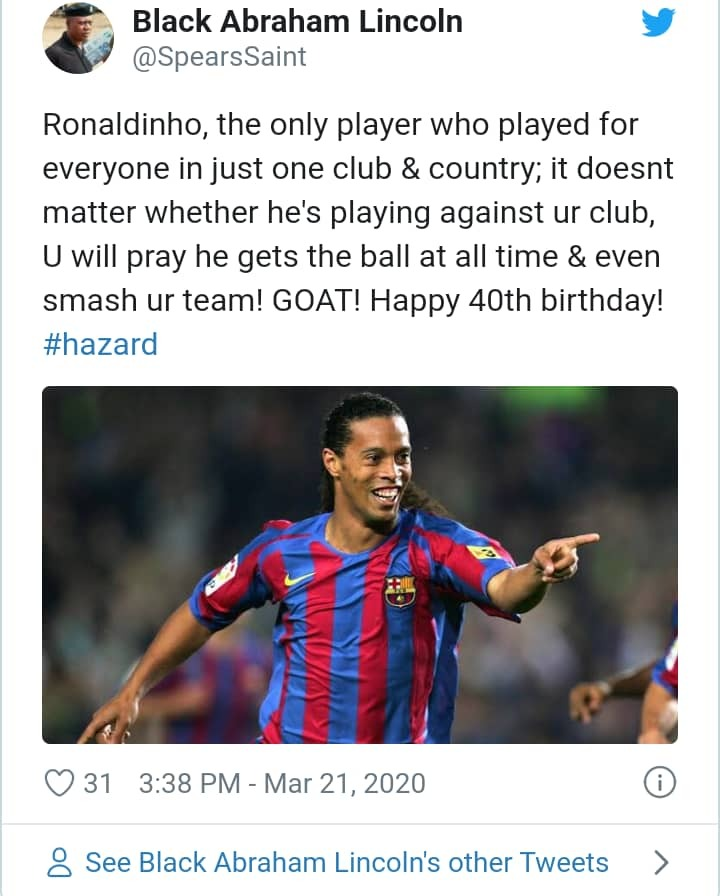Screen dimensions: 720x896
Task: Click the Black Abraham Lincoln display name
Action: tap(297, 22)
